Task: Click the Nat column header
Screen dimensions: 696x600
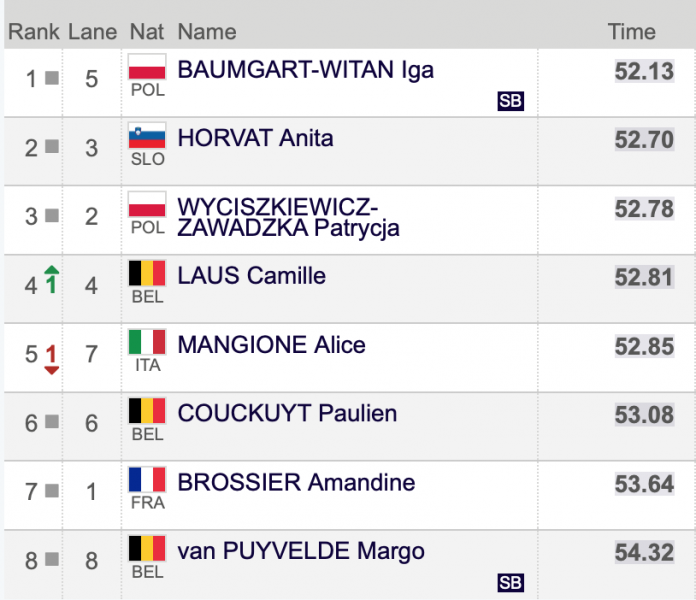Action: (x=147, y=32)
